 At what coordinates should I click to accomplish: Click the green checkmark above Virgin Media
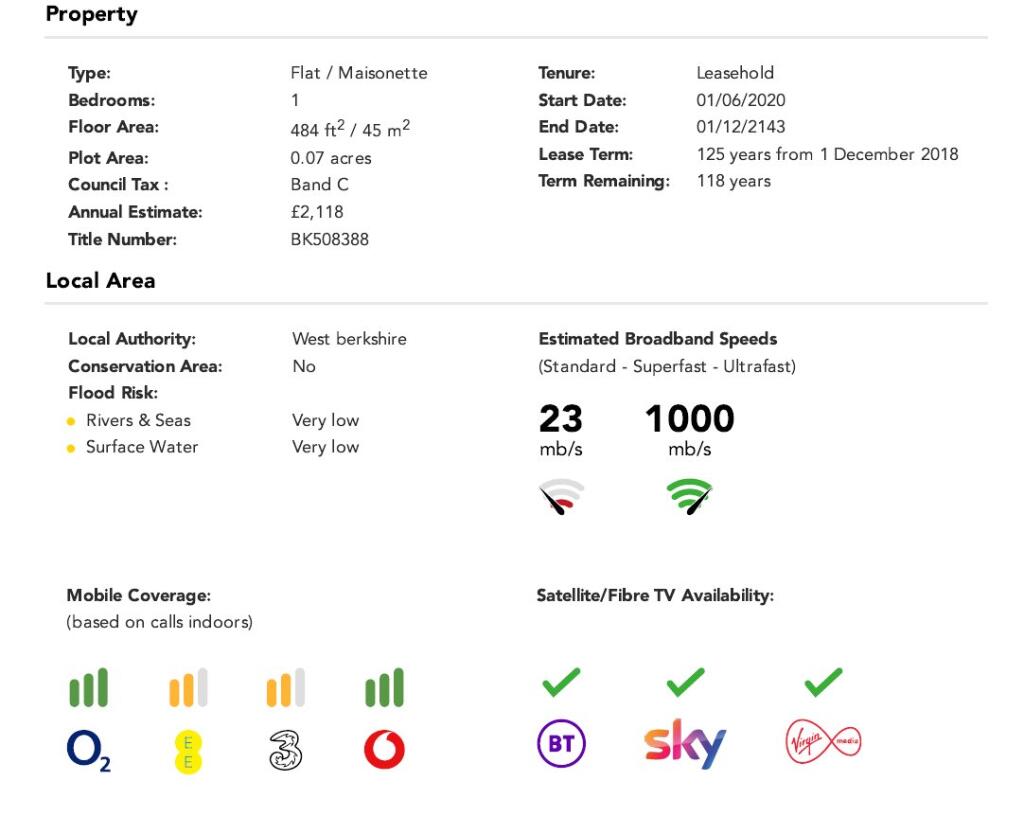[x=823, y=683]
